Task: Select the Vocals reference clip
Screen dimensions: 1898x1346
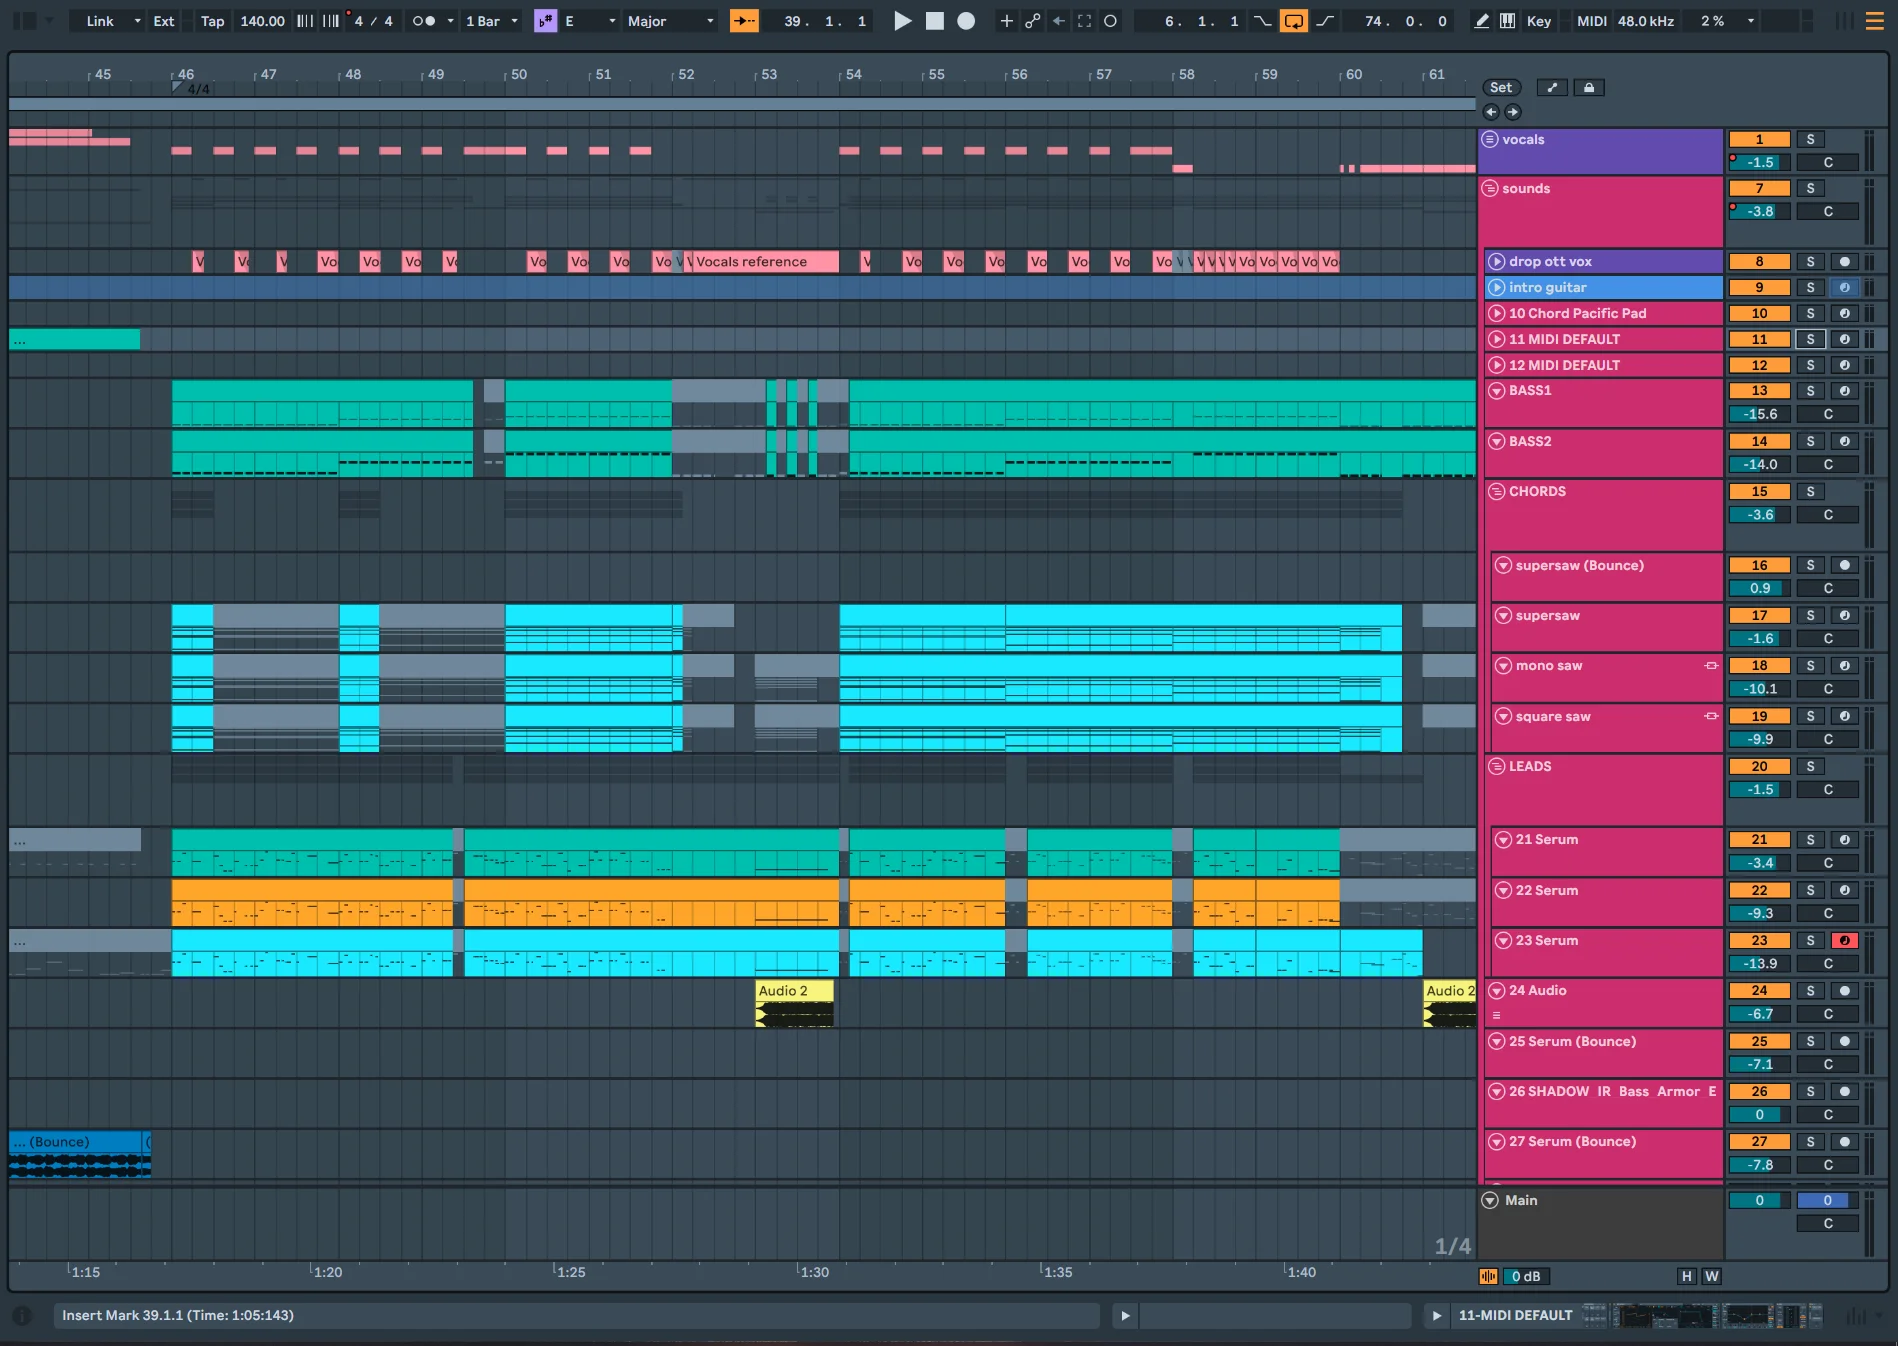Action: coord(765,262)
